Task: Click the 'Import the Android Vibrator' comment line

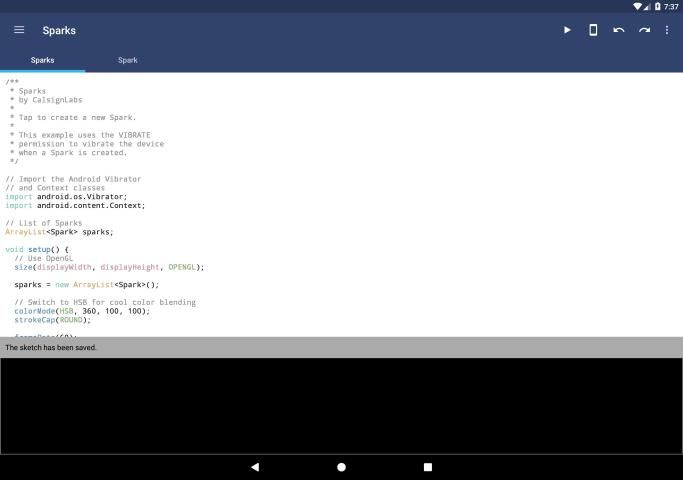Action: click(73, 179)
